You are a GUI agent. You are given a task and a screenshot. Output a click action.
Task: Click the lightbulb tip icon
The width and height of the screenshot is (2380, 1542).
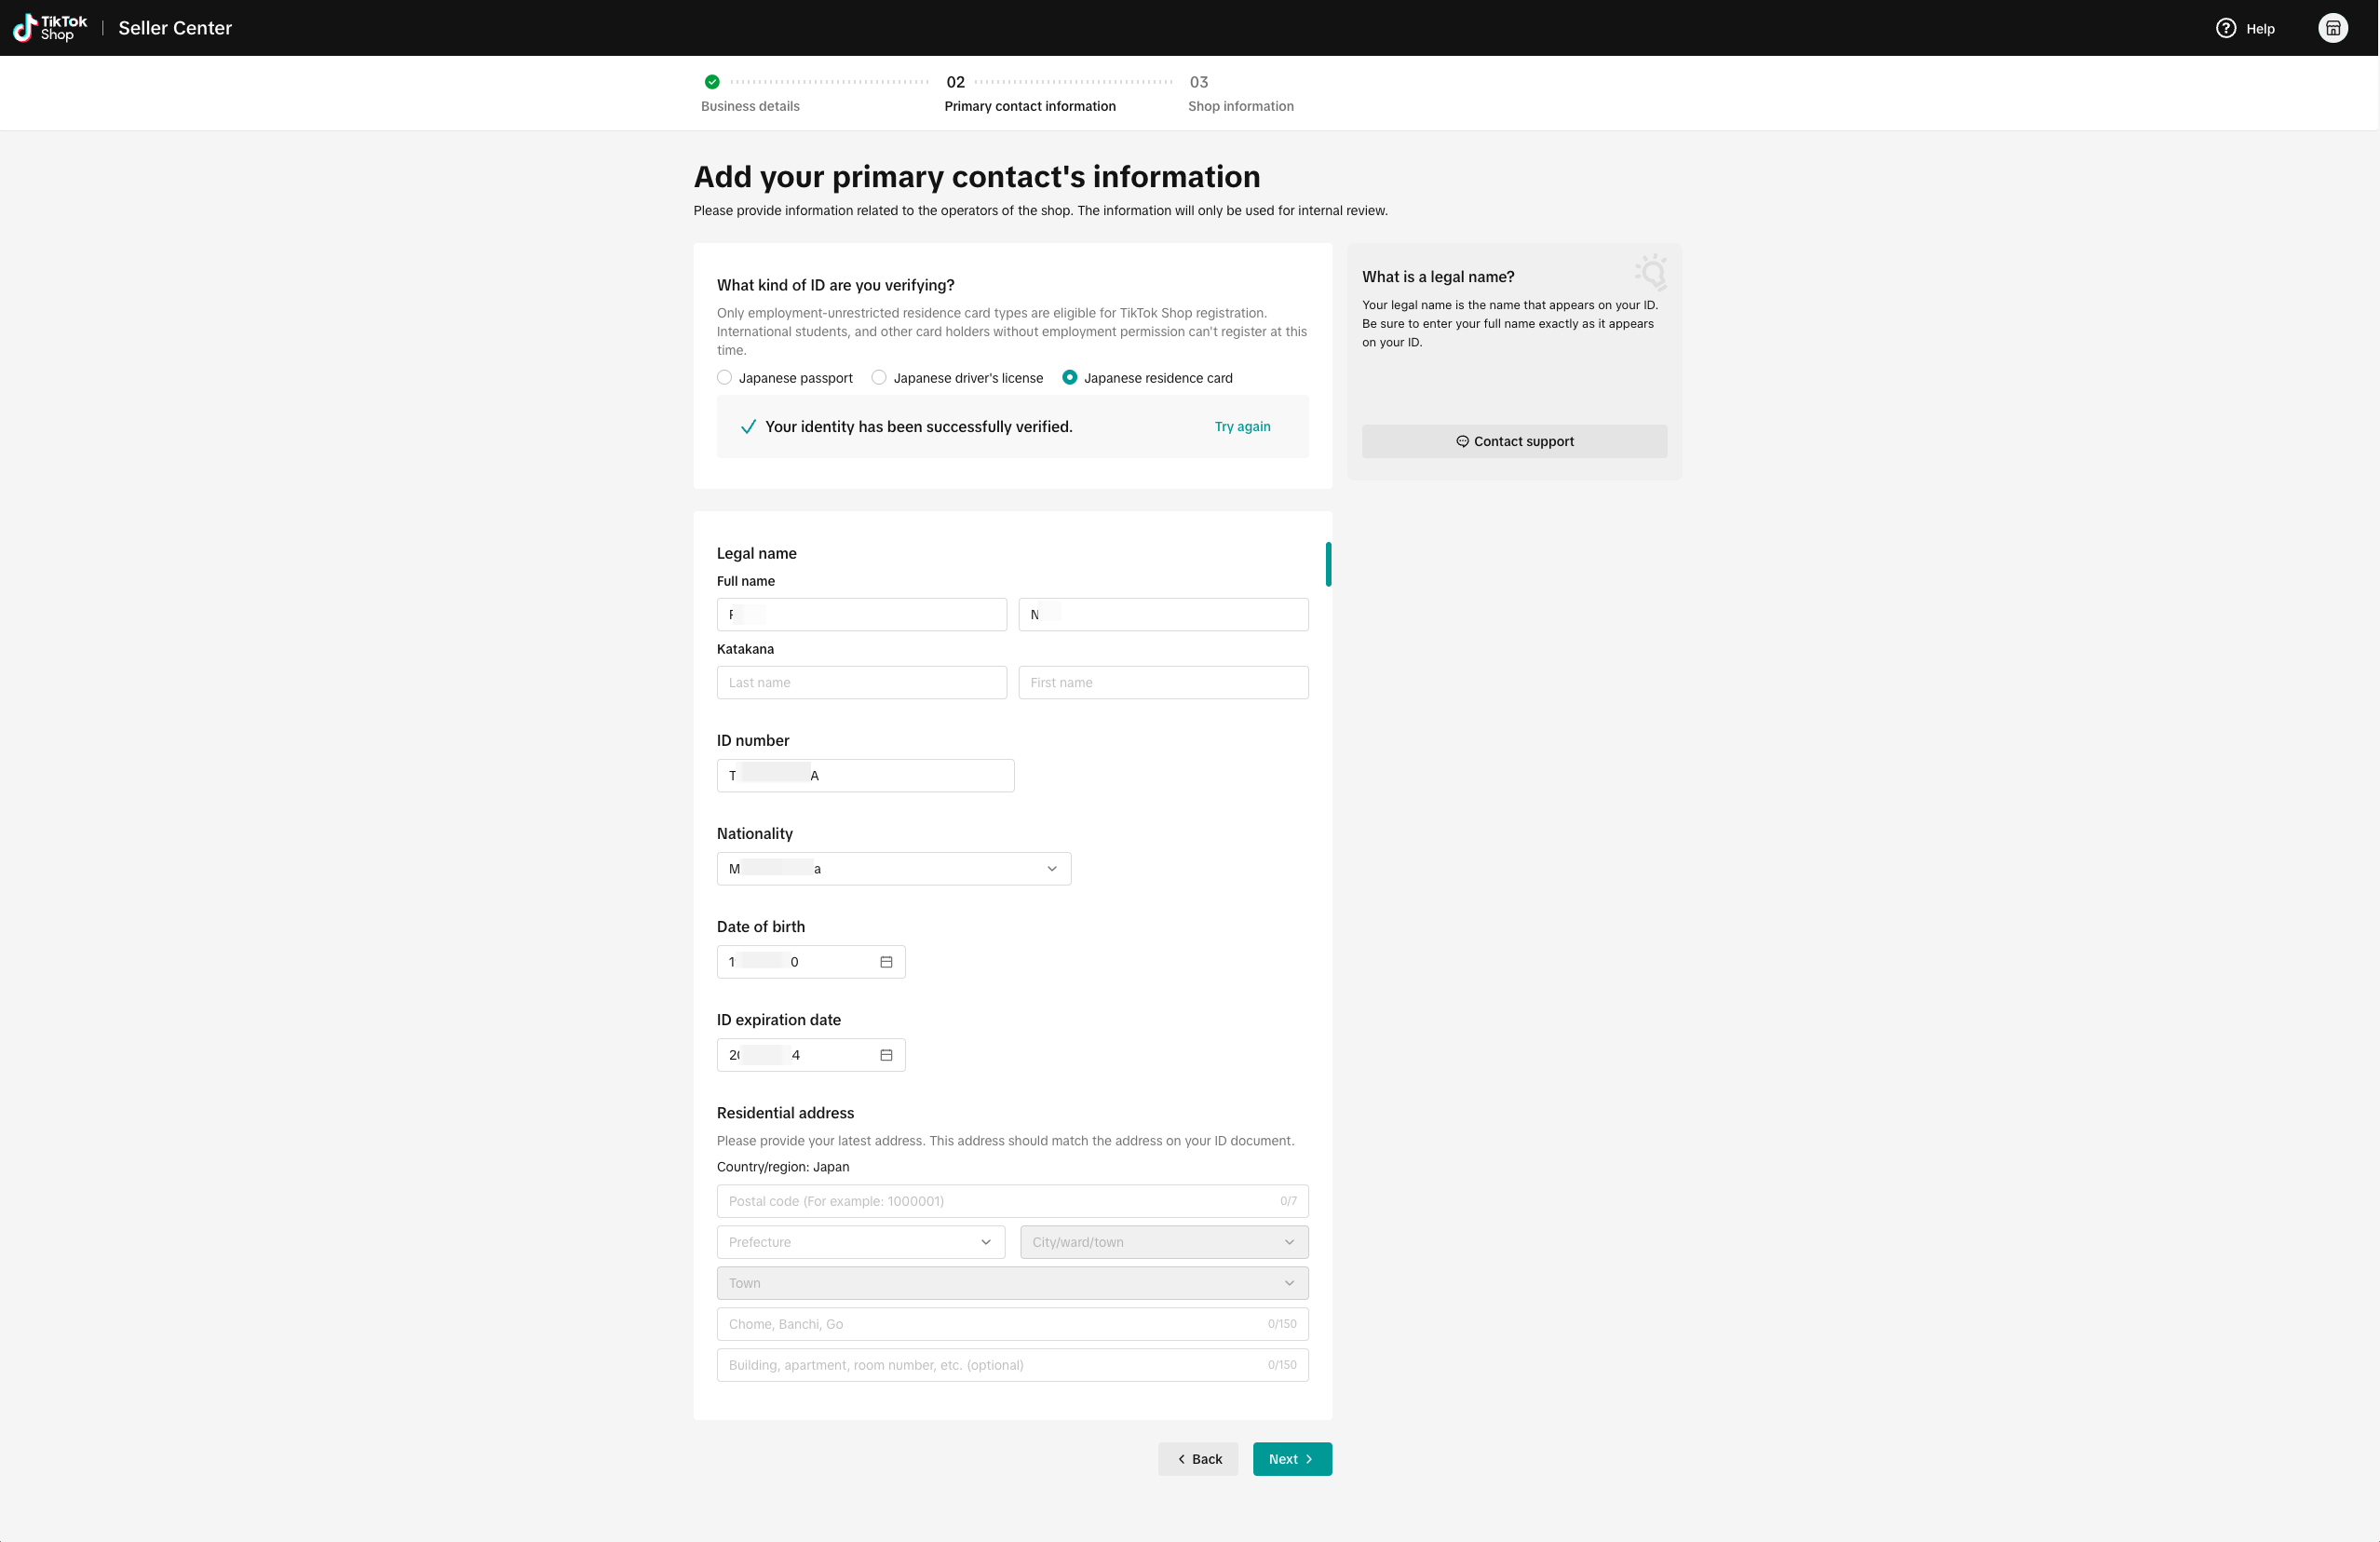coord(1651,271)
